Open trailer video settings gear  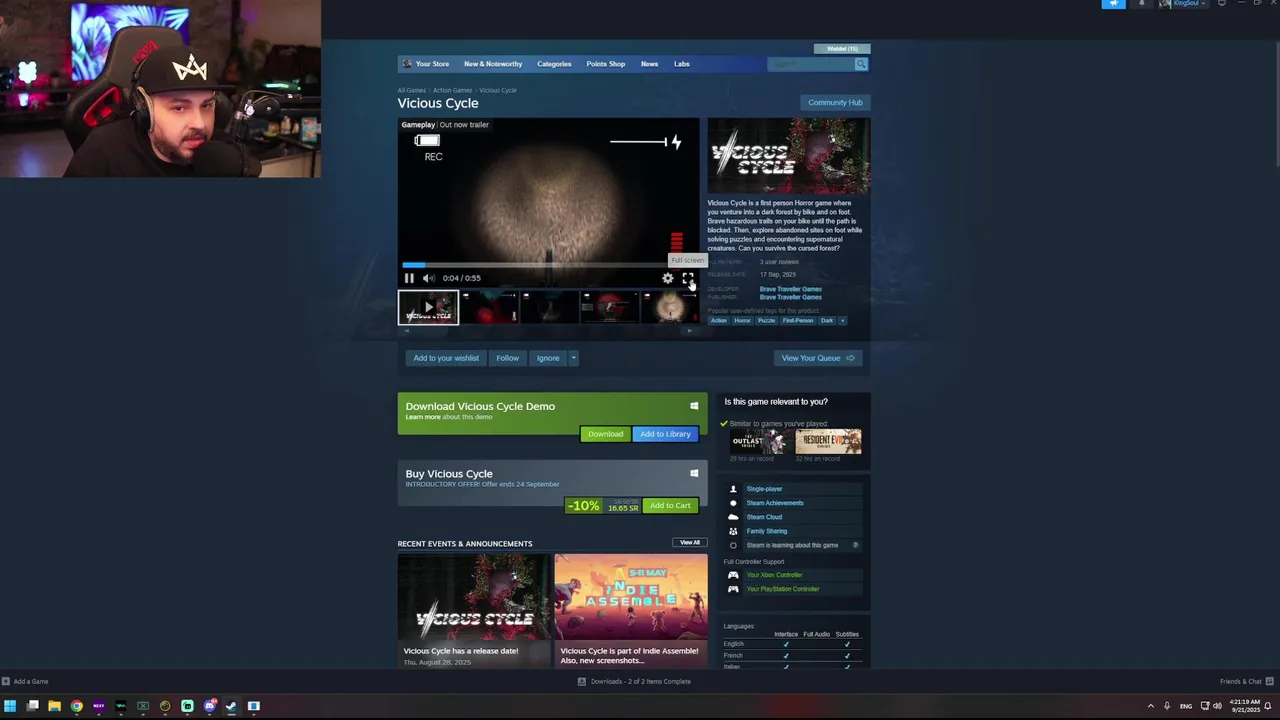tap(668, 278)
